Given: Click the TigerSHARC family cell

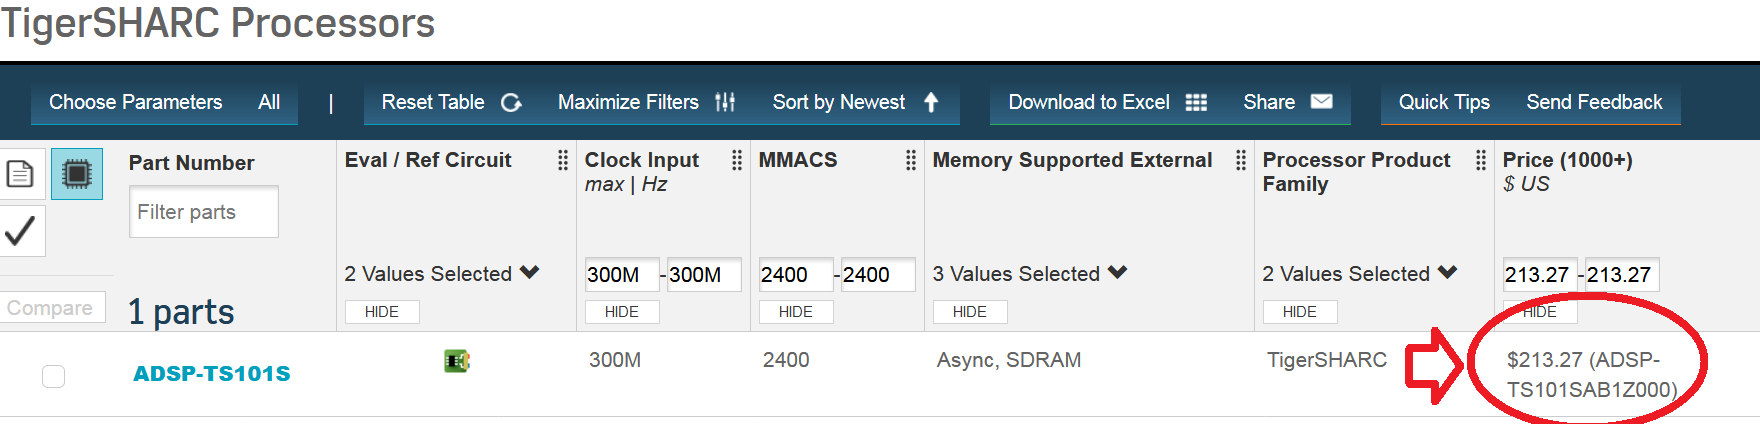Looking at the screenshot, I should click(1327, 360).
